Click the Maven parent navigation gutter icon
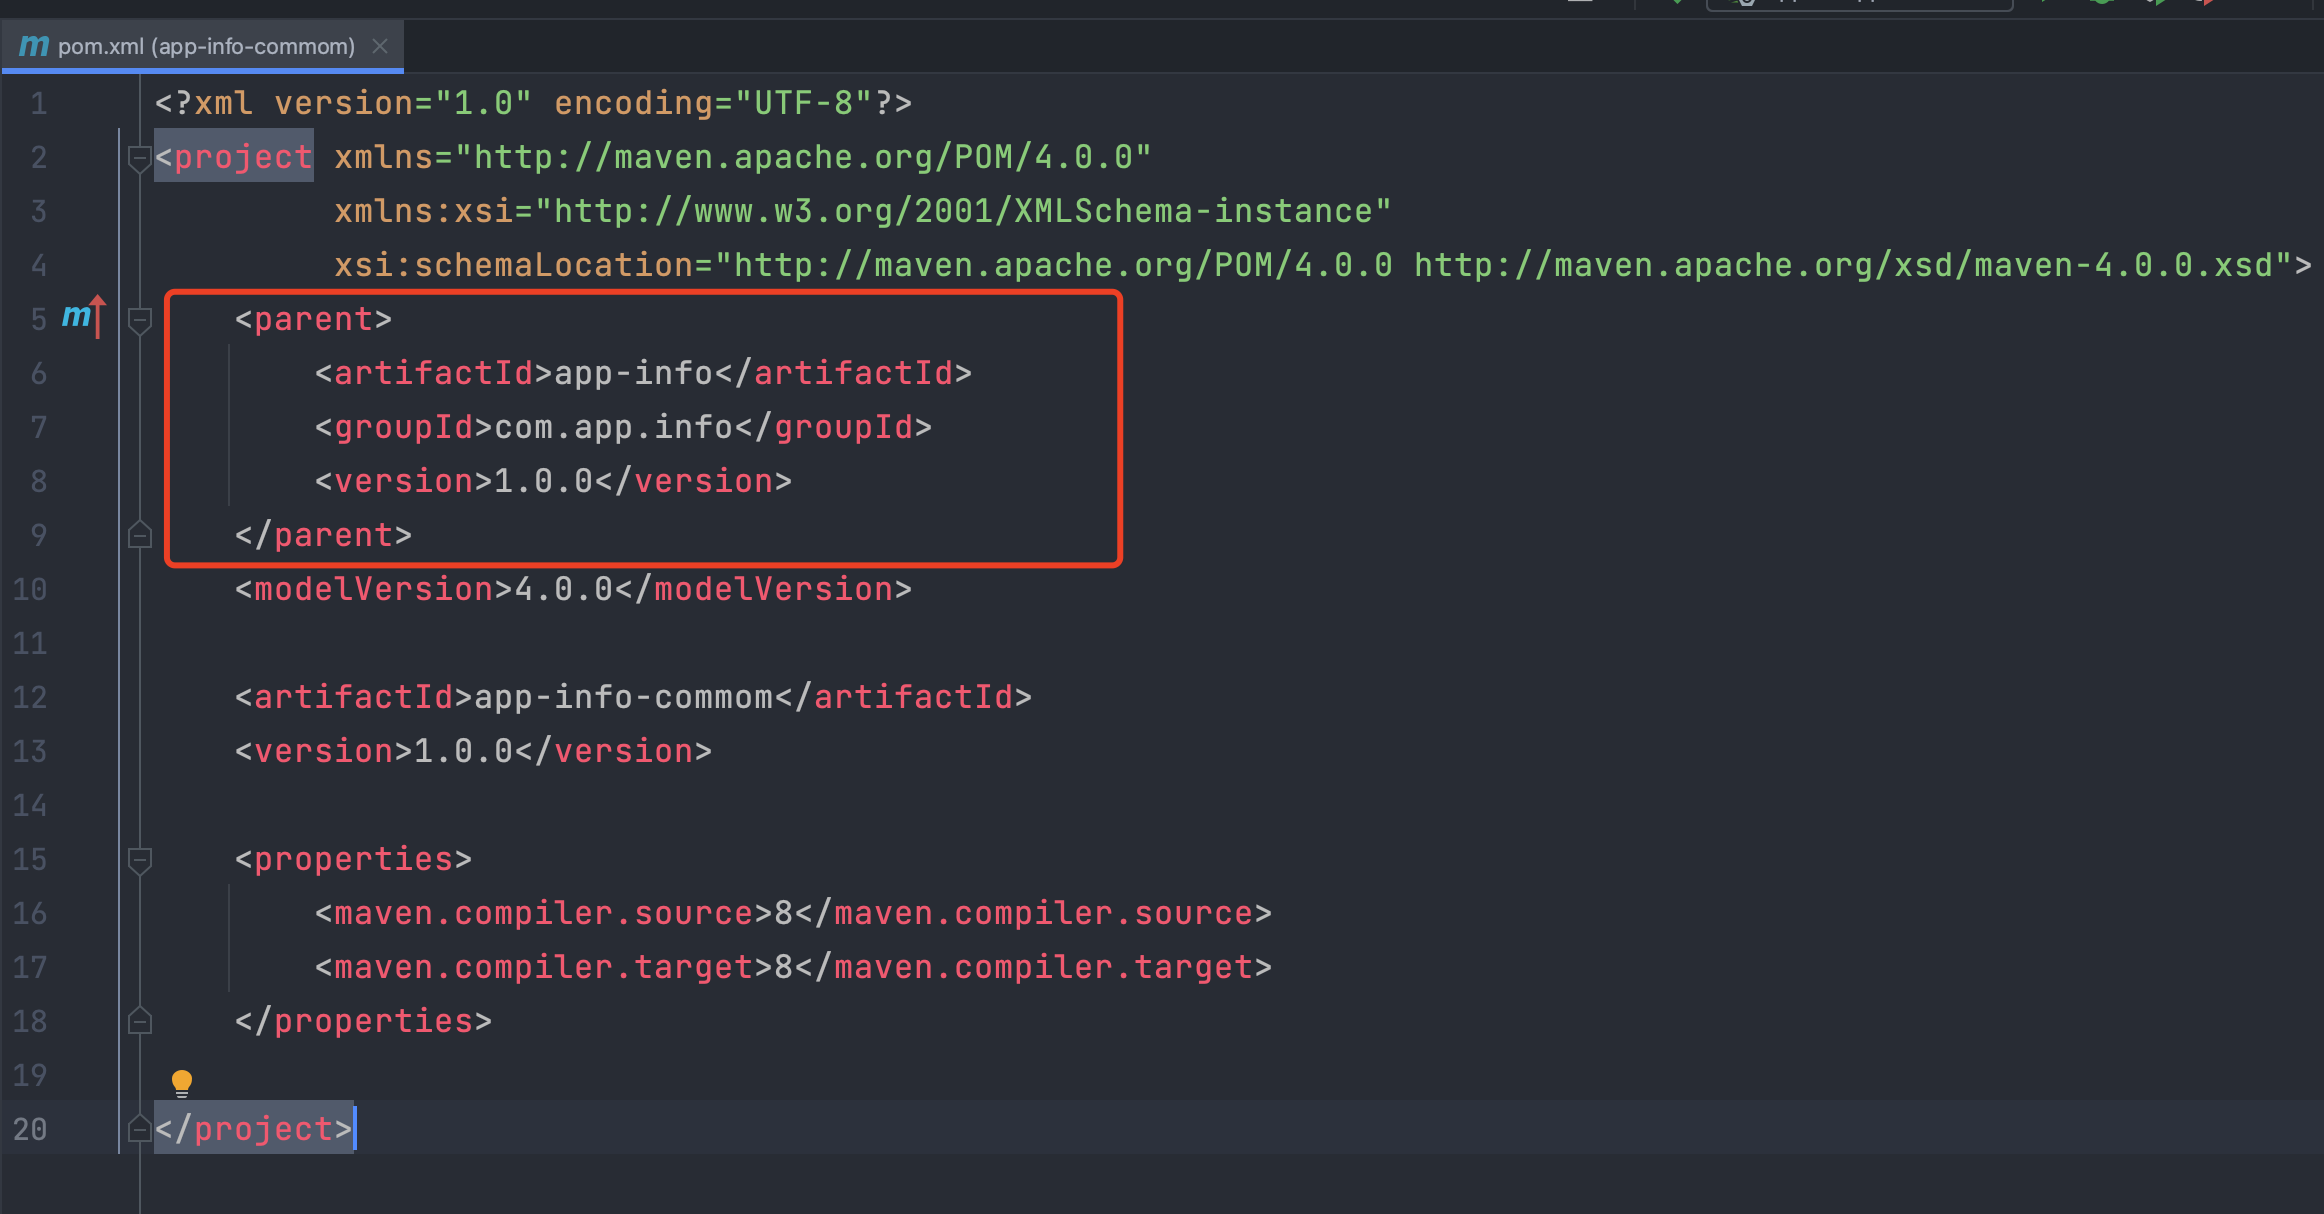 click(x=82, y=318)
